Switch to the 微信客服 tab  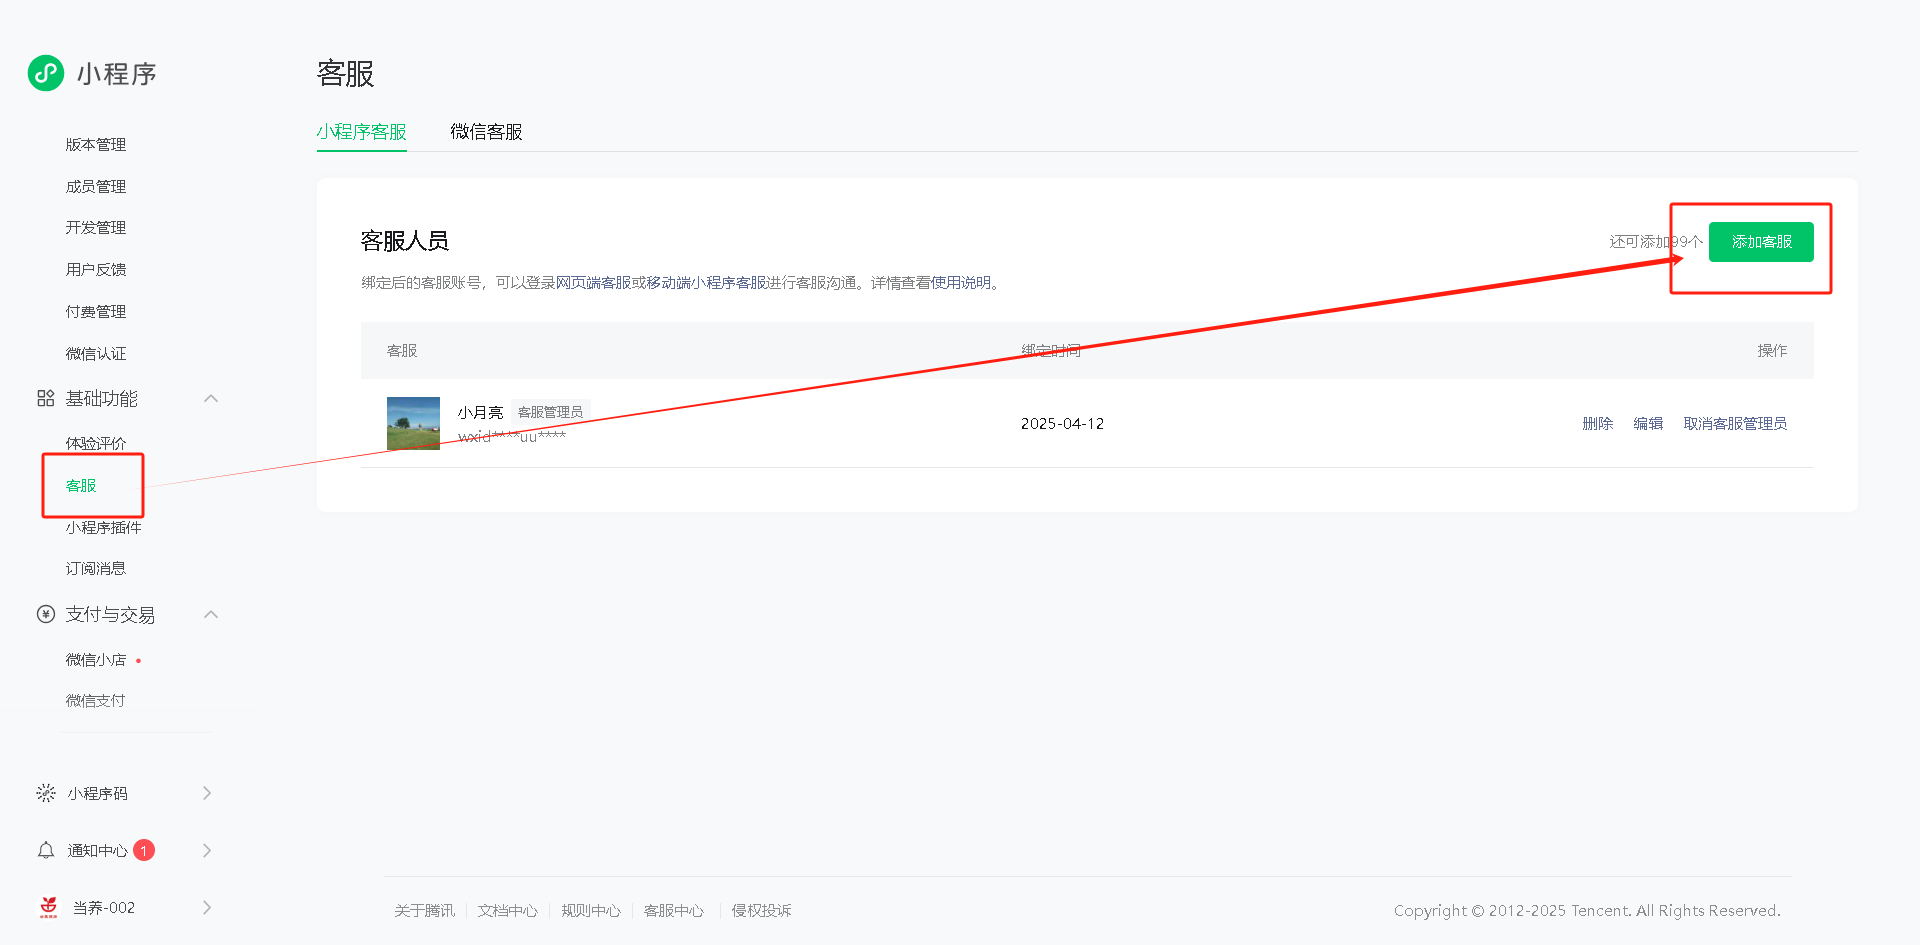(x=486, y=132)
